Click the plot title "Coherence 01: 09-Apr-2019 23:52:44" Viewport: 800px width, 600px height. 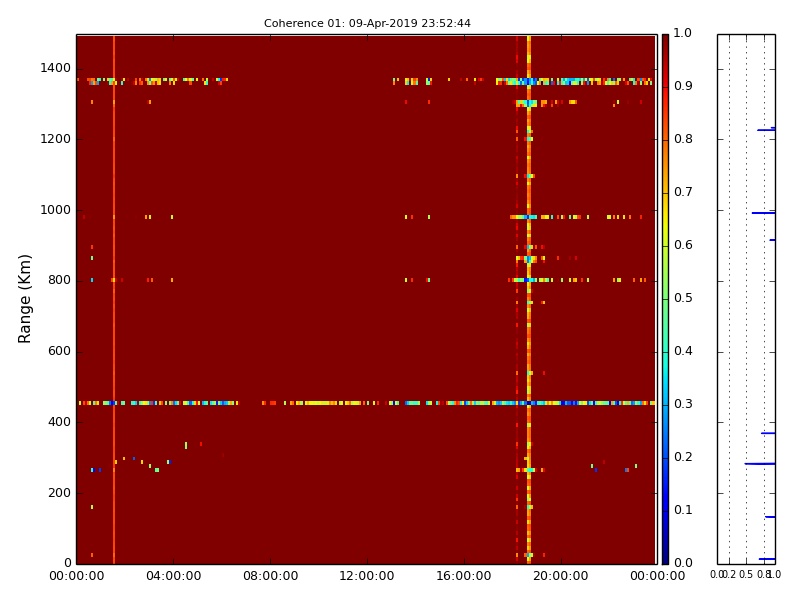(x=367, y=23)
